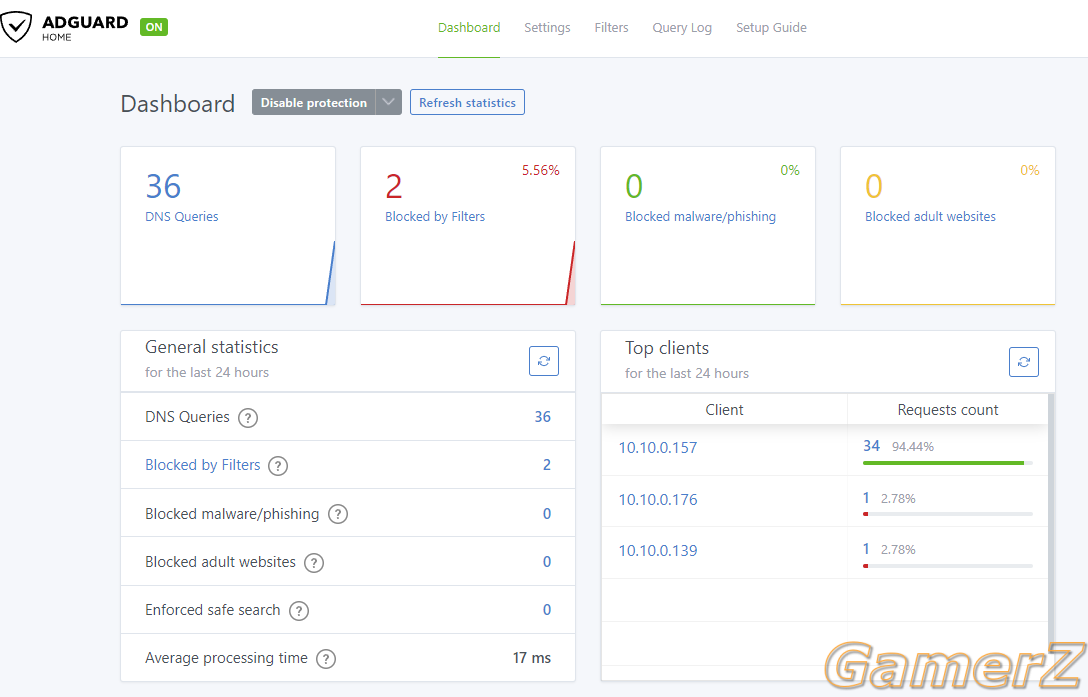Click the DNS Queries card showing 36
The image size is (1088, 697).
(228, 226)
